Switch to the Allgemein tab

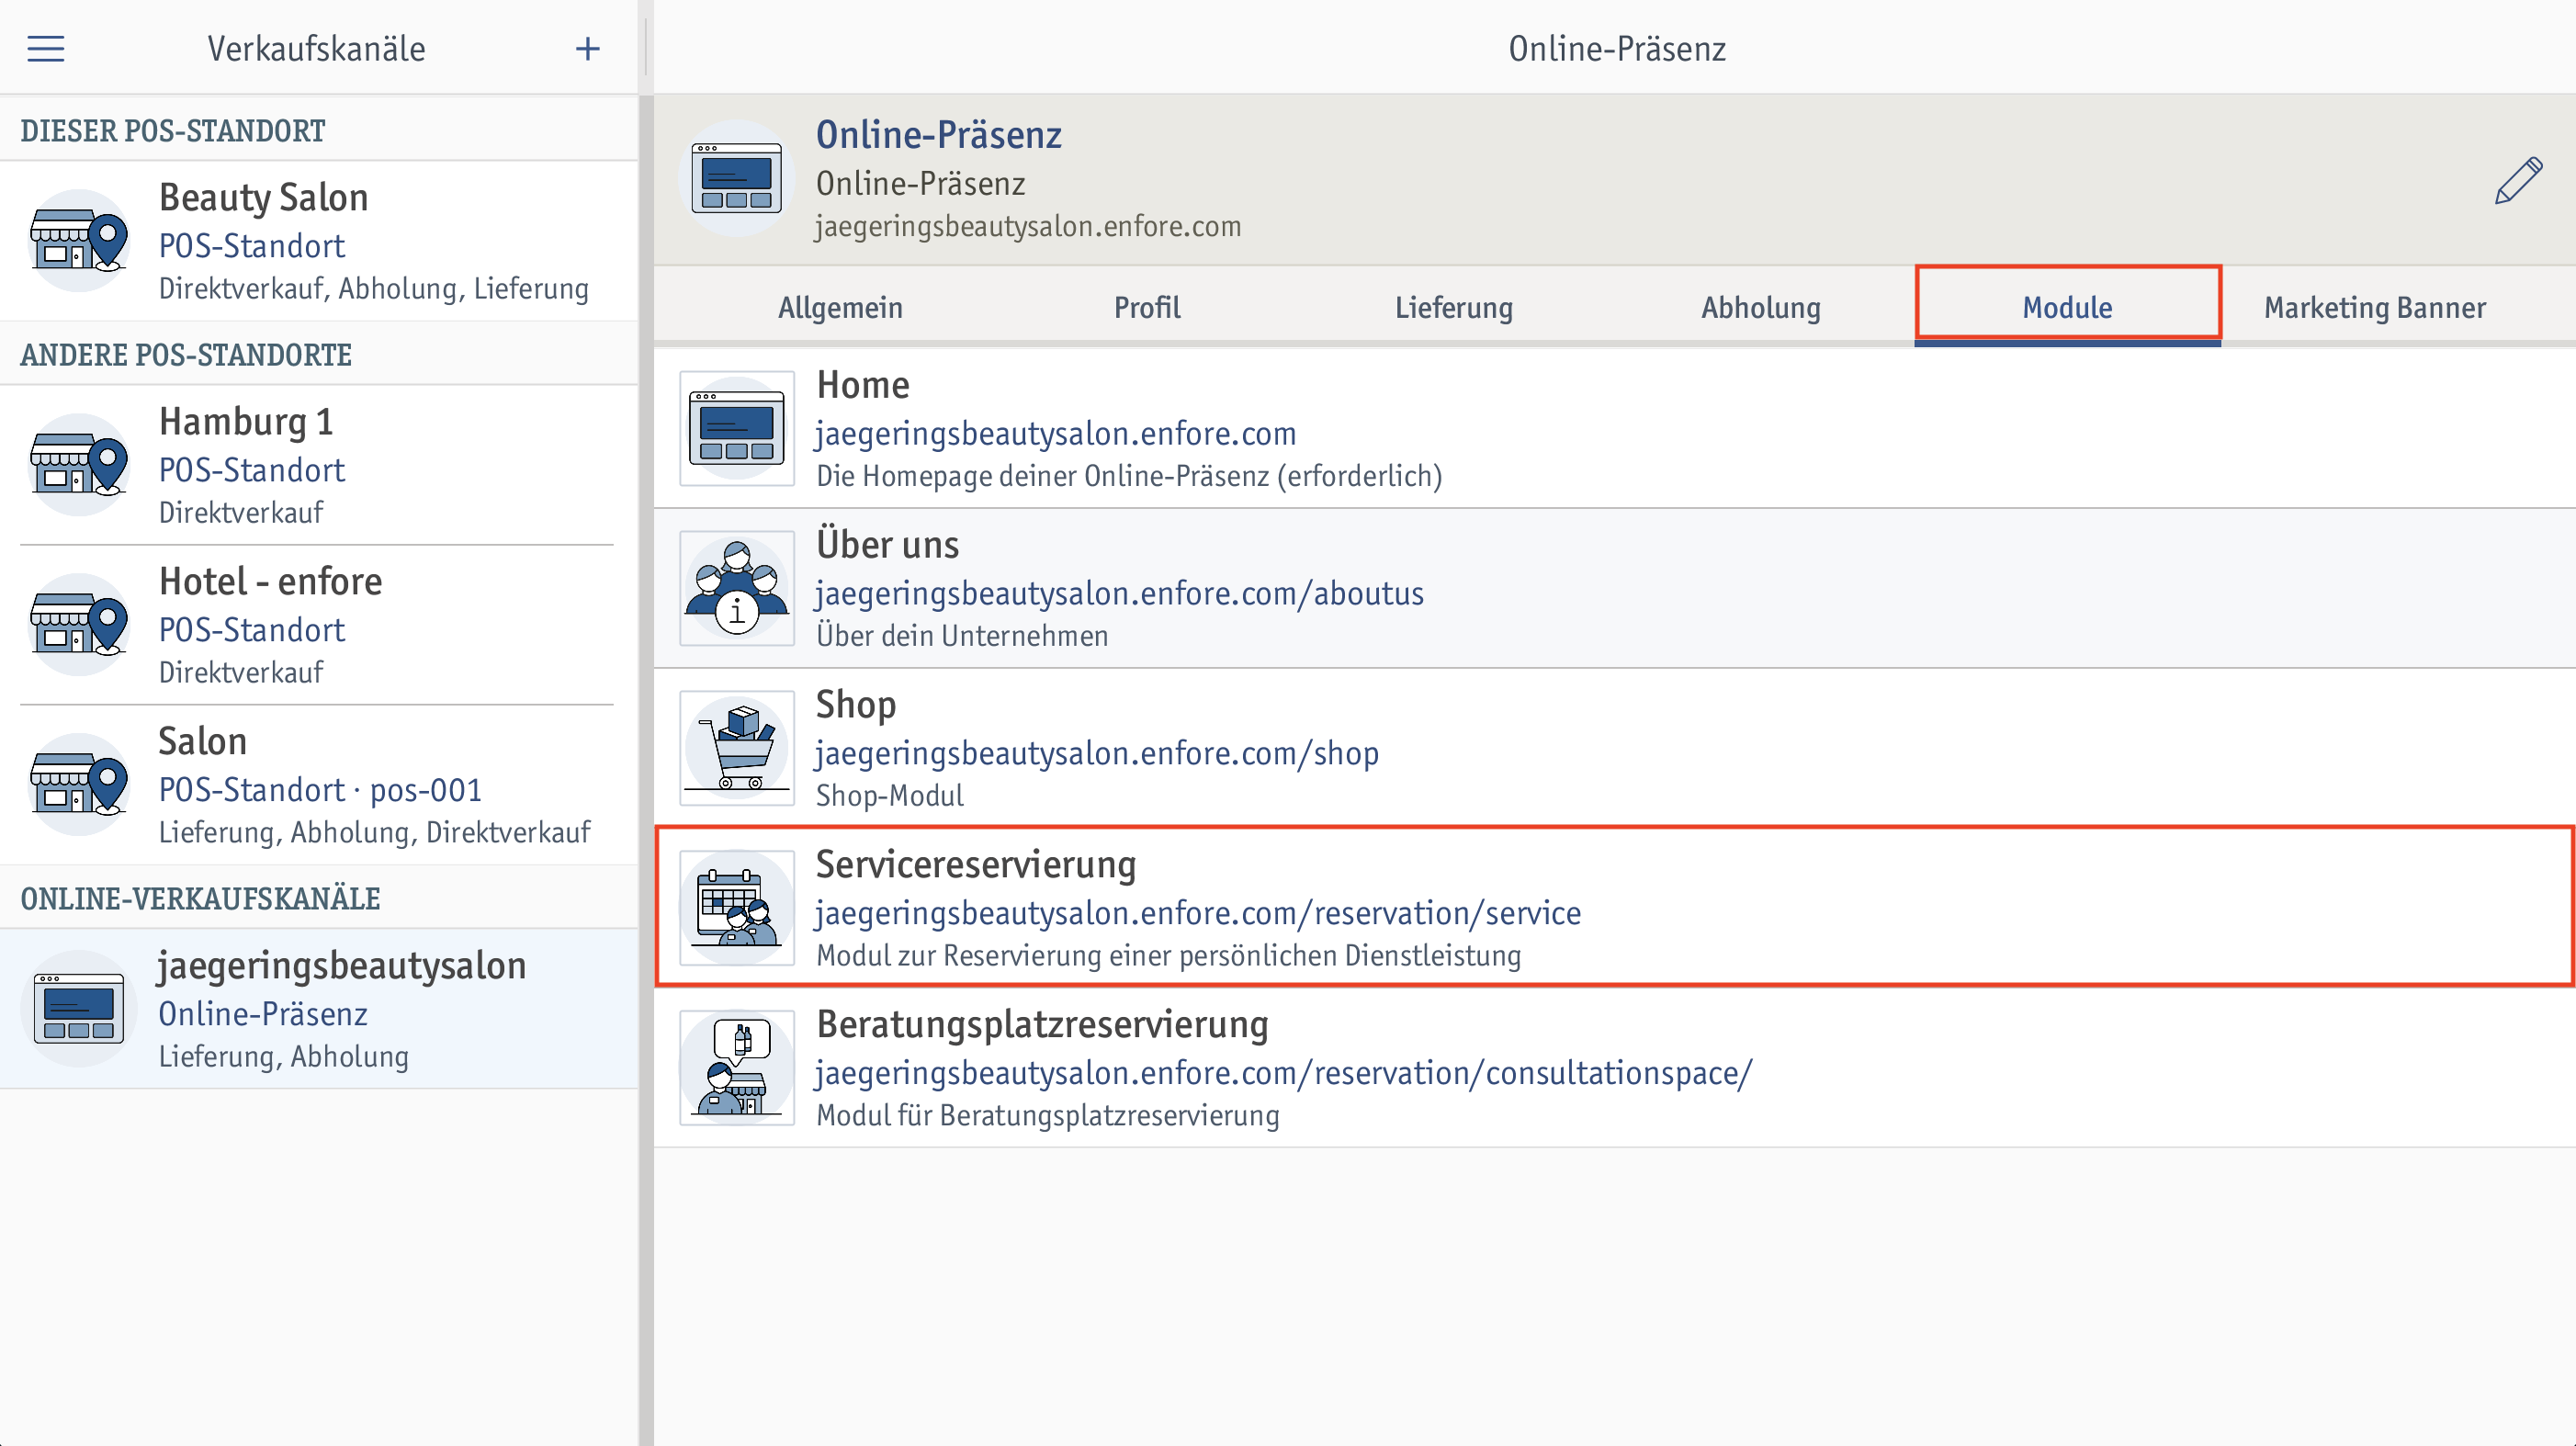tap(840, 307)
